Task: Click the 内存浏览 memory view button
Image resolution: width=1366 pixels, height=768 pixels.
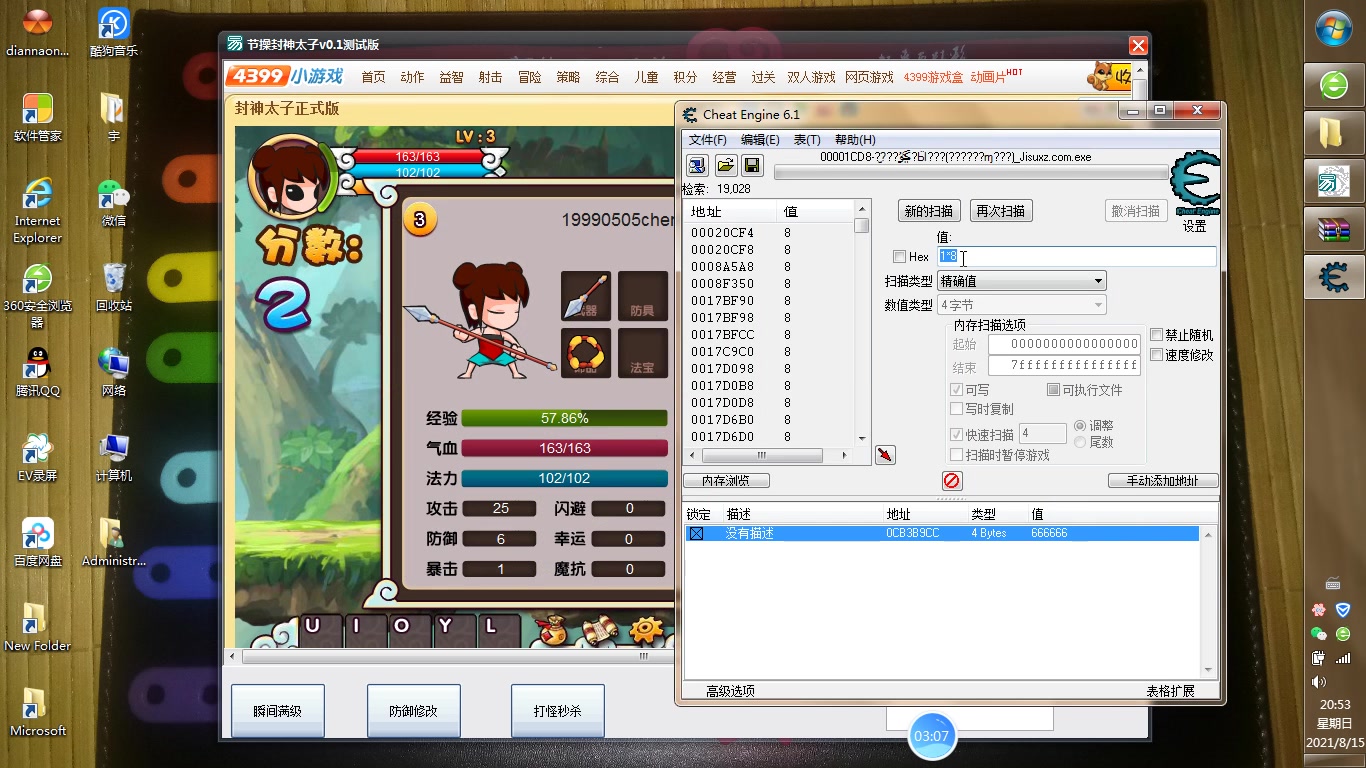Action: (x=727, y=481)
